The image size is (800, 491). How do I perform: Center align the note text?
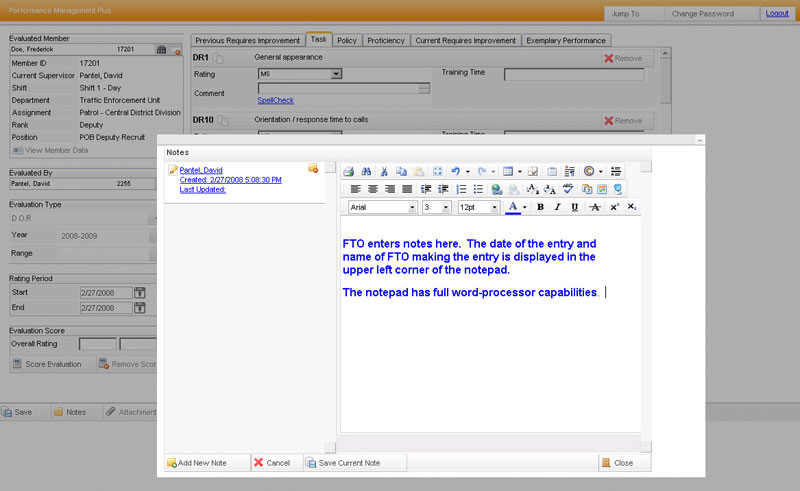pos(371,189)
